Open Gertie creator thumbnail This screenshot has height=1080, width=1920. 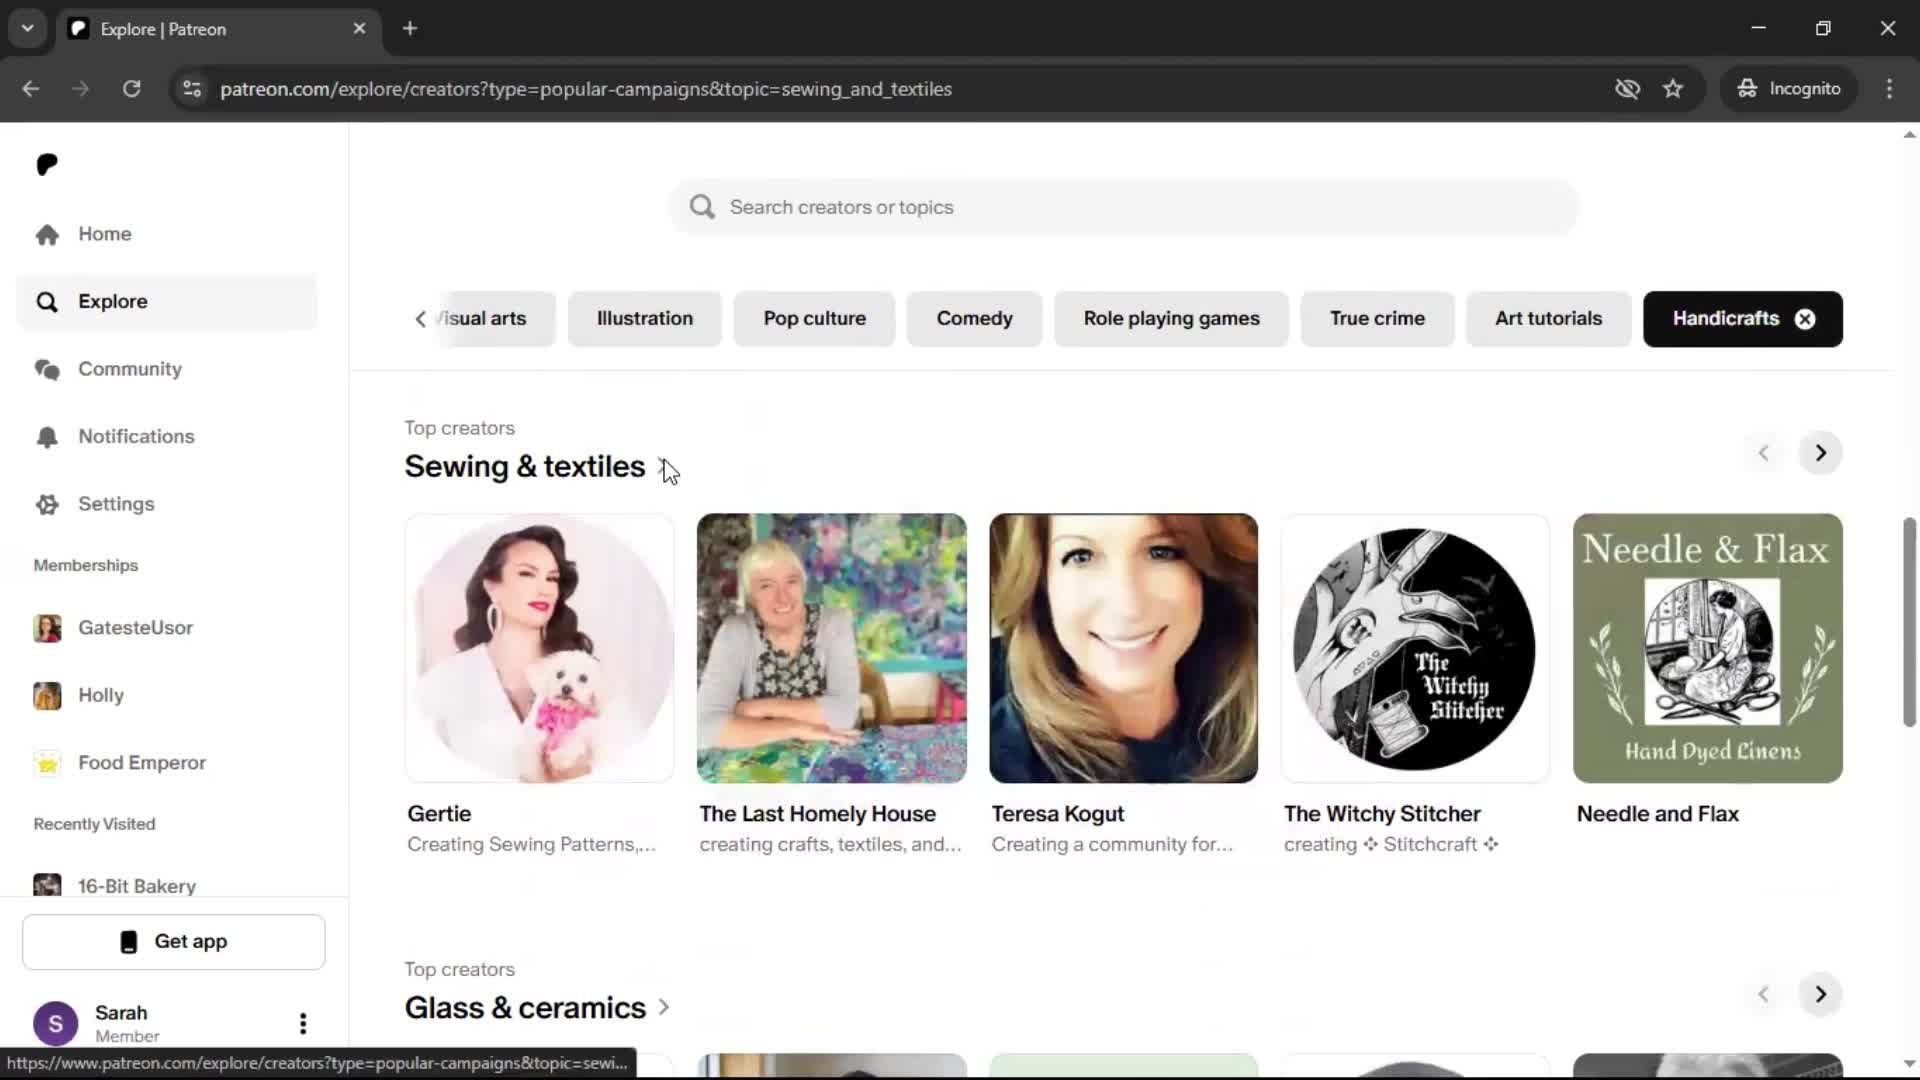pos(540,648)
